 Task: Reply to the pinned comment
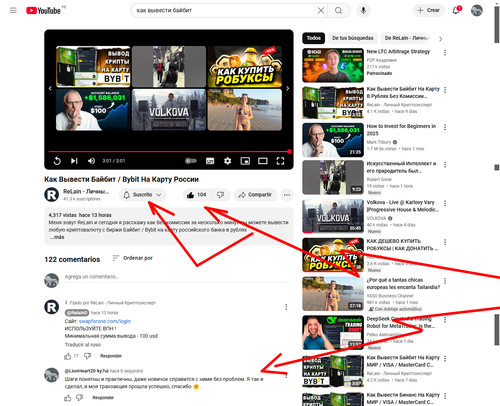coord(111,356)
